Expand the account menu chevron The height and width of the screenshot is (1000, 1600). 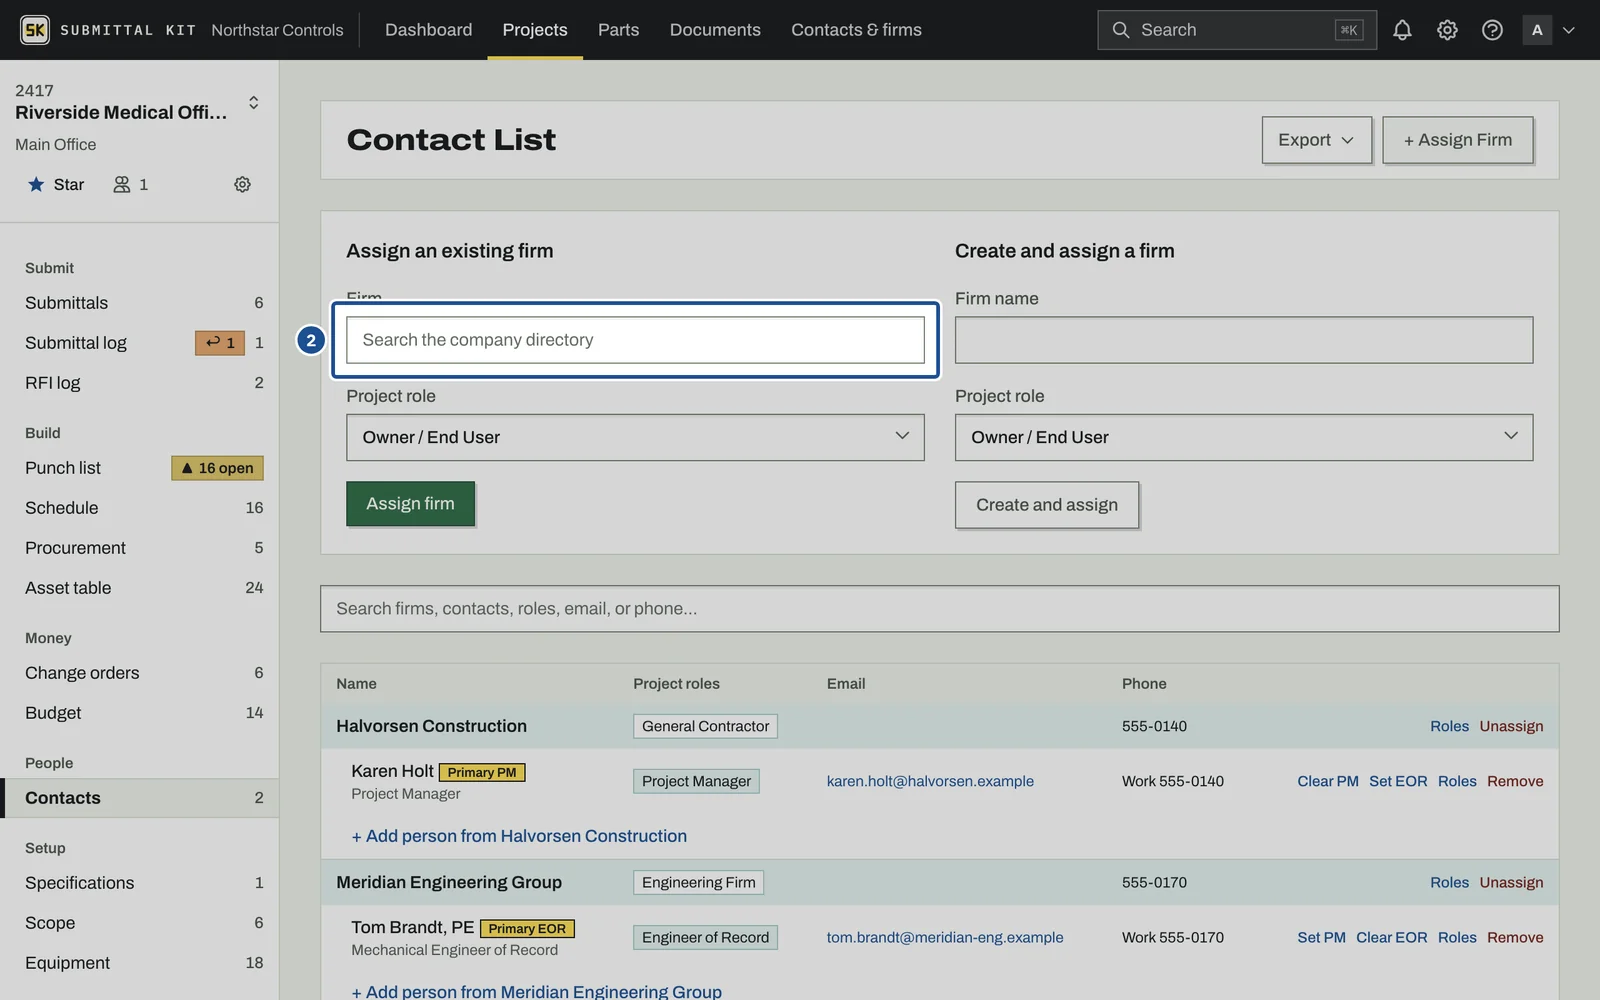point(1569,30)
